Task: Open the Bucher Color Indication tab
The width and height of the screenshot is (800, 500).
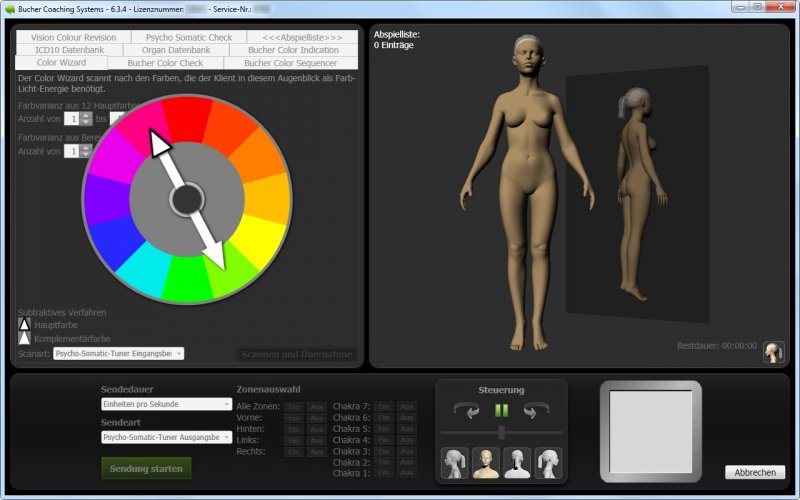Action: [293, 50]
